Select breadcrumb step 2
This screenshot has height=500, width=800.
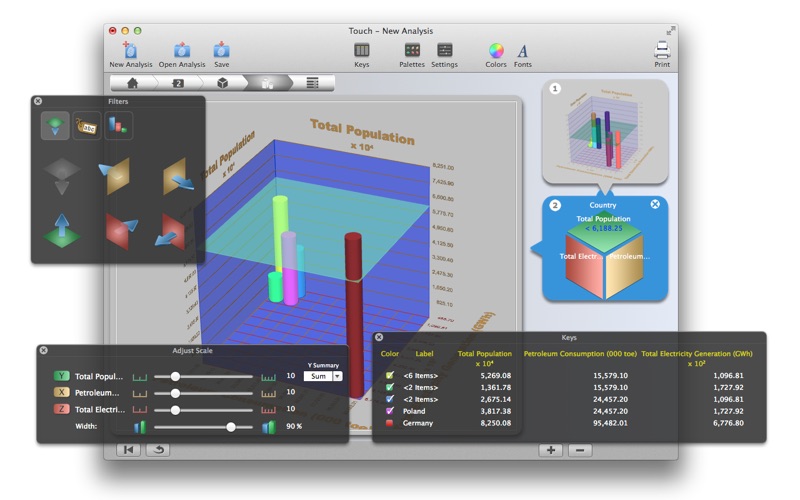pyautogui.click(x=178, y=83)
